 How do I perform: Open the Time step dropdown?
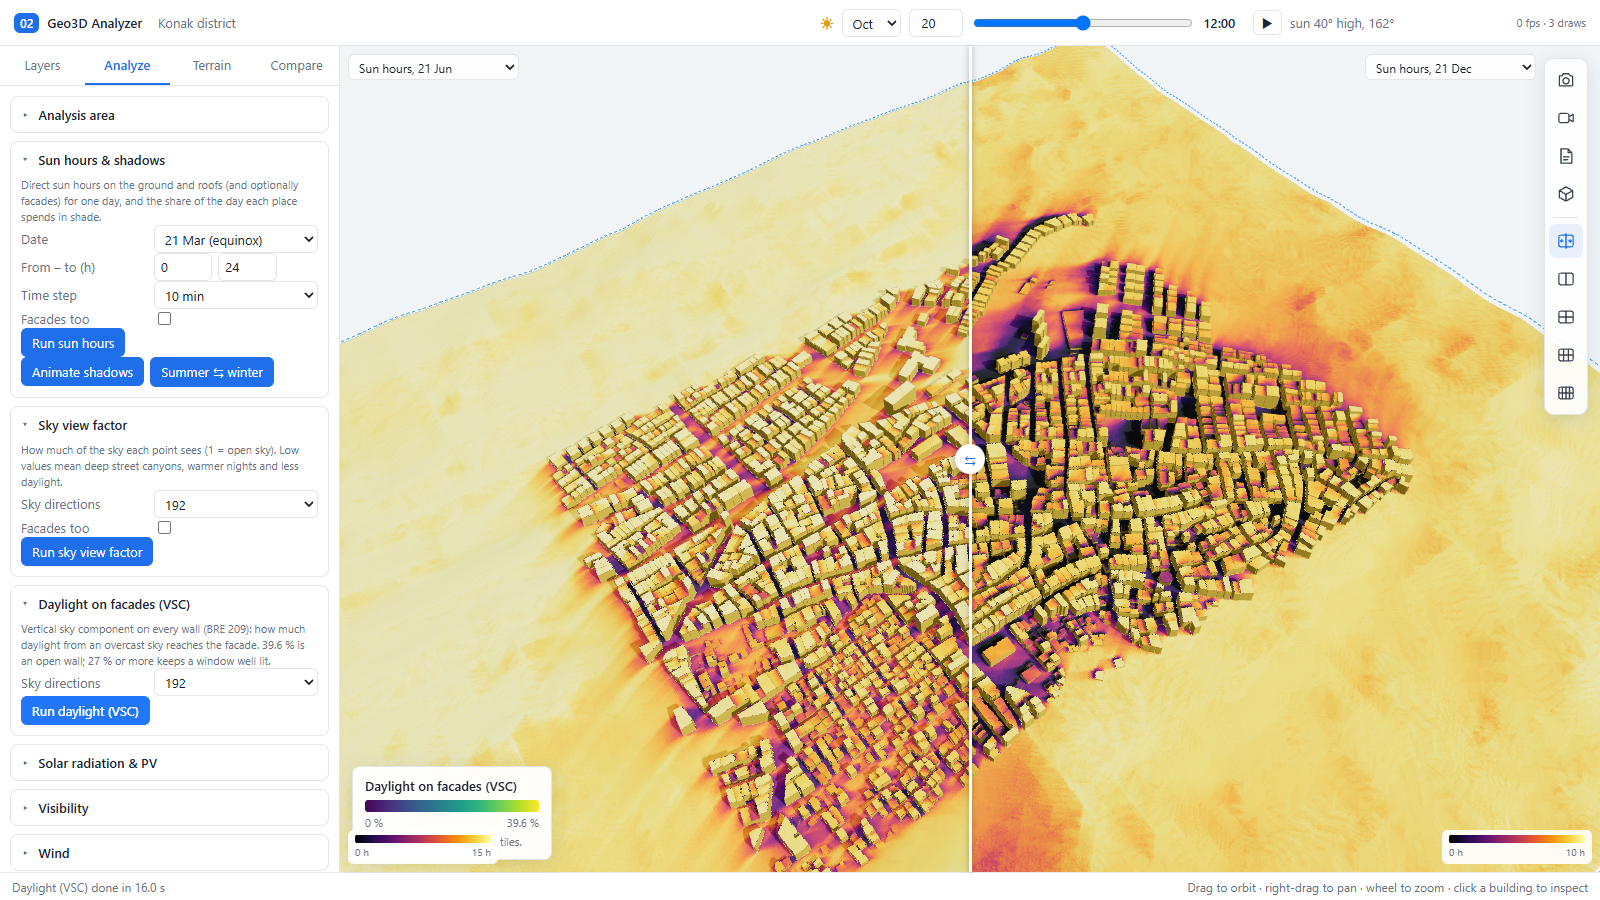pyautogui.click(x=236, y=296)
